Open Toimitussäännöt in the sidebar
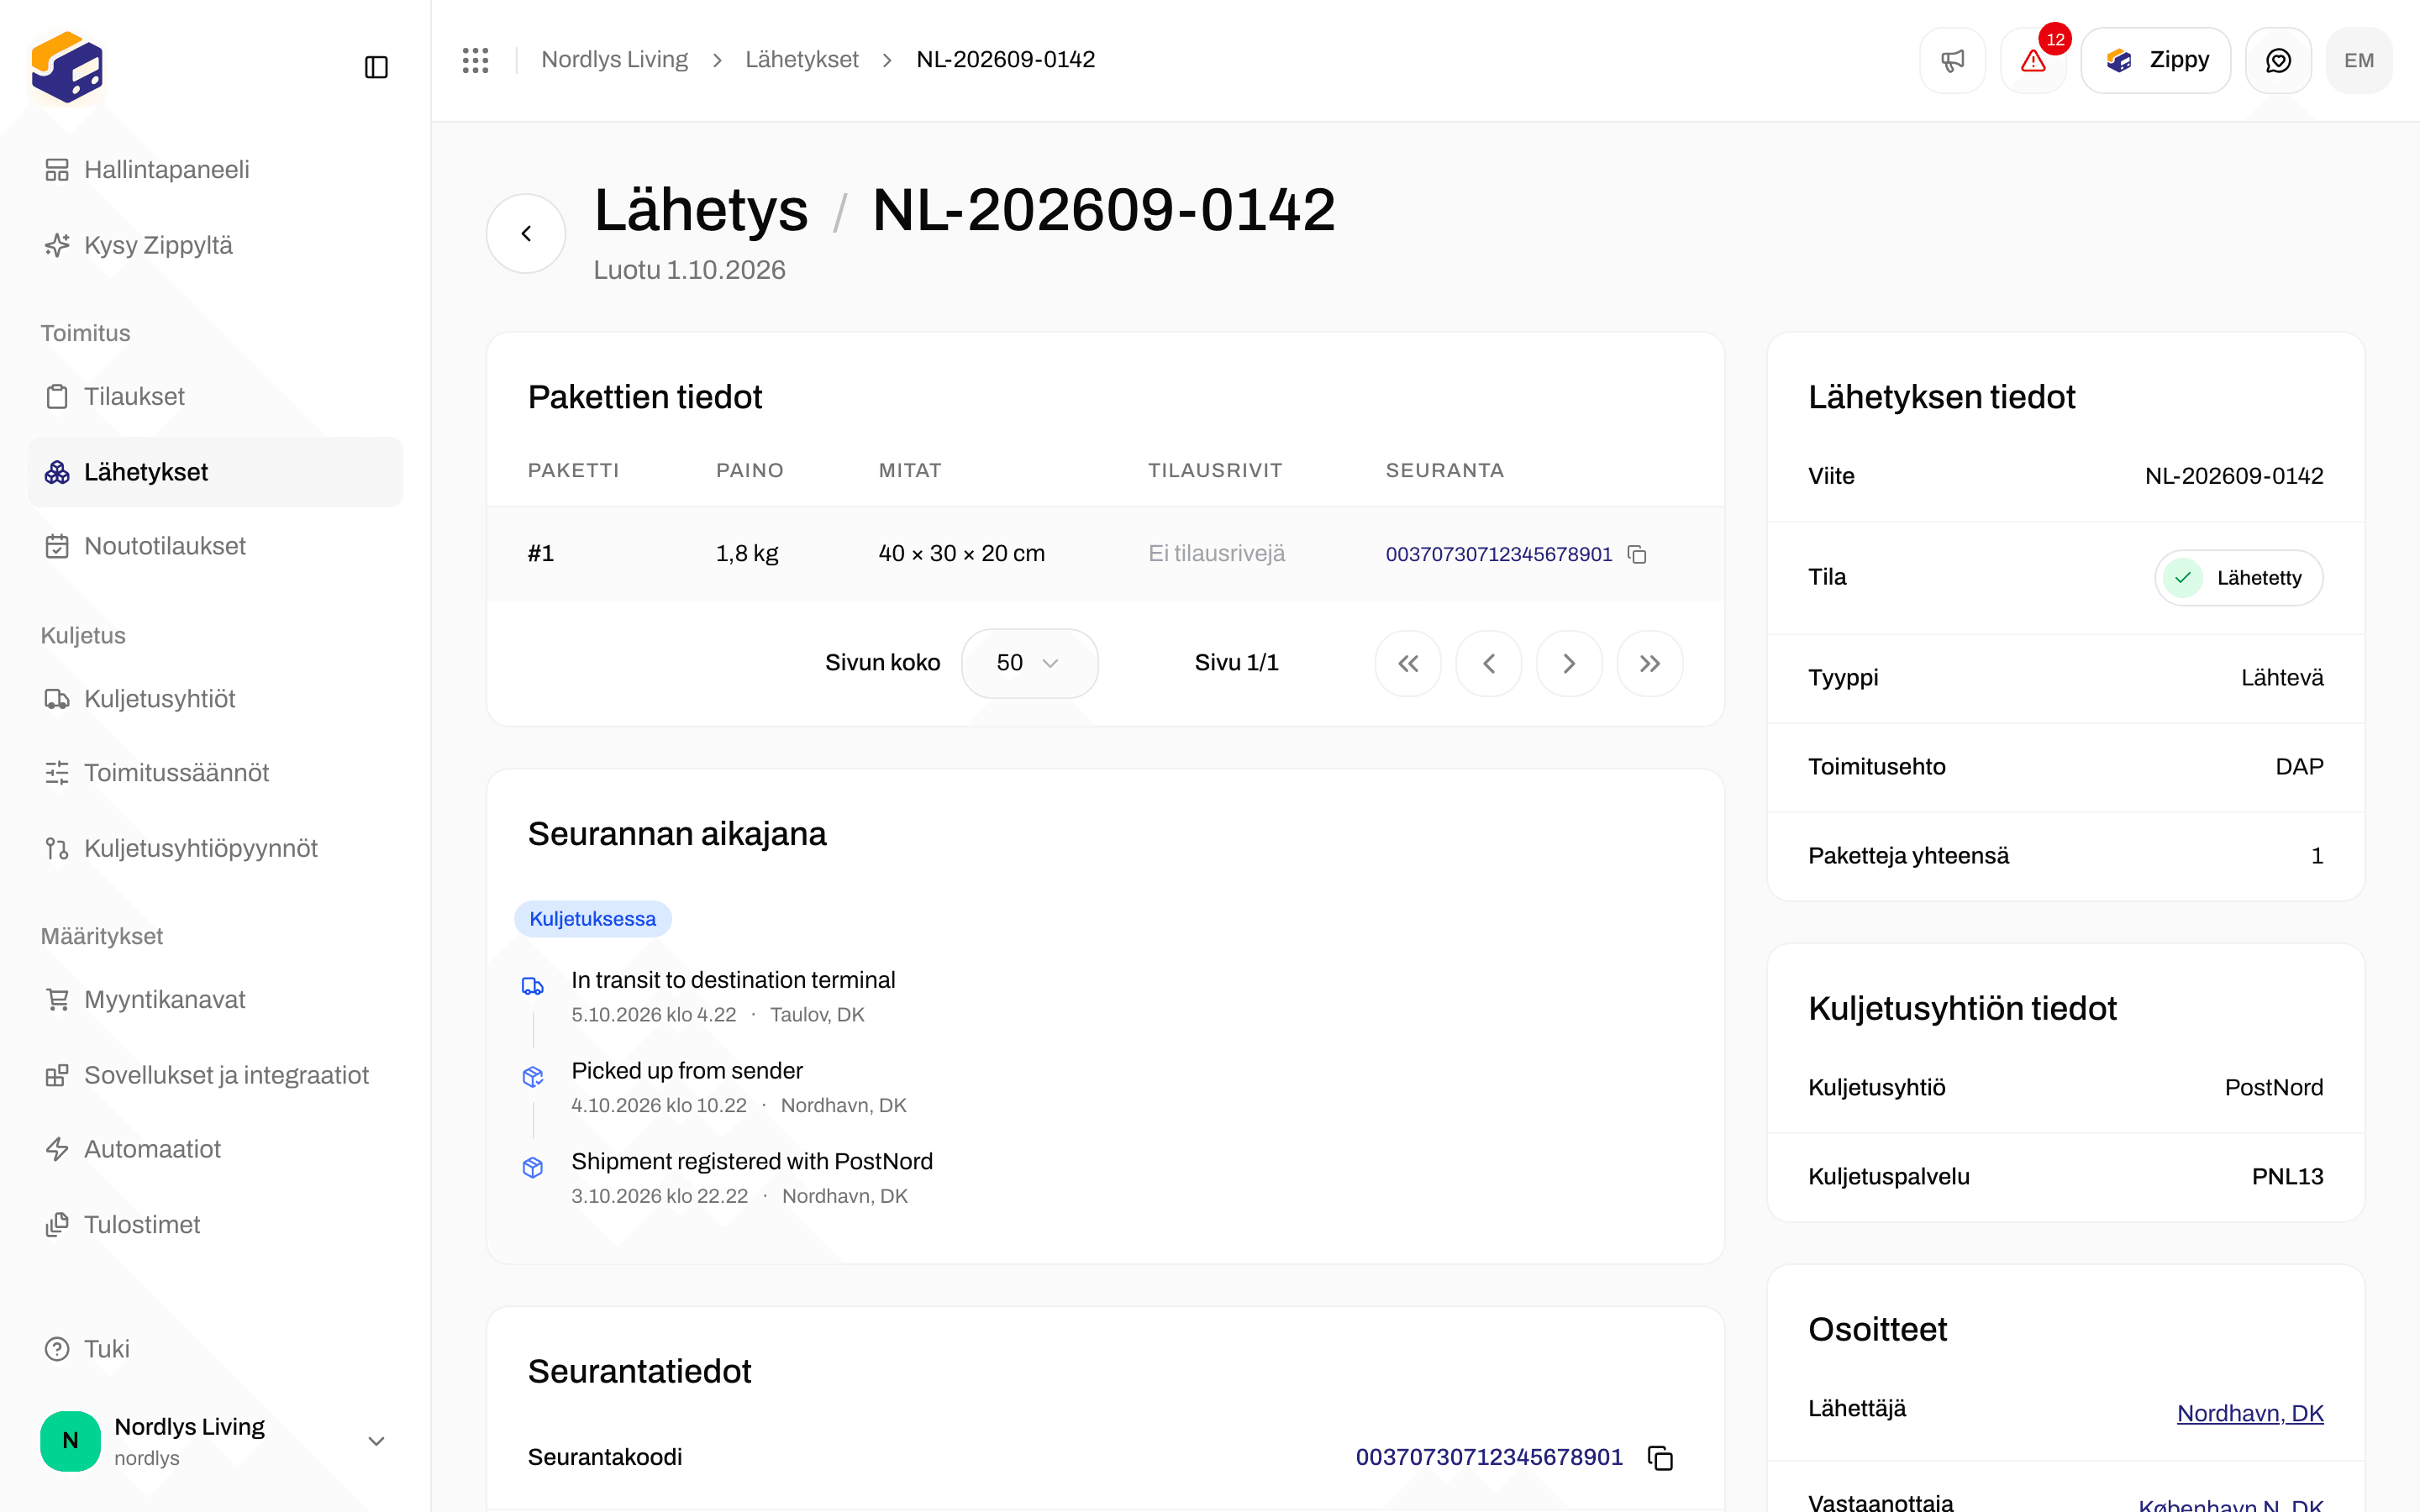Viewport: 2420px width, 1512px height. click(215, 773)
